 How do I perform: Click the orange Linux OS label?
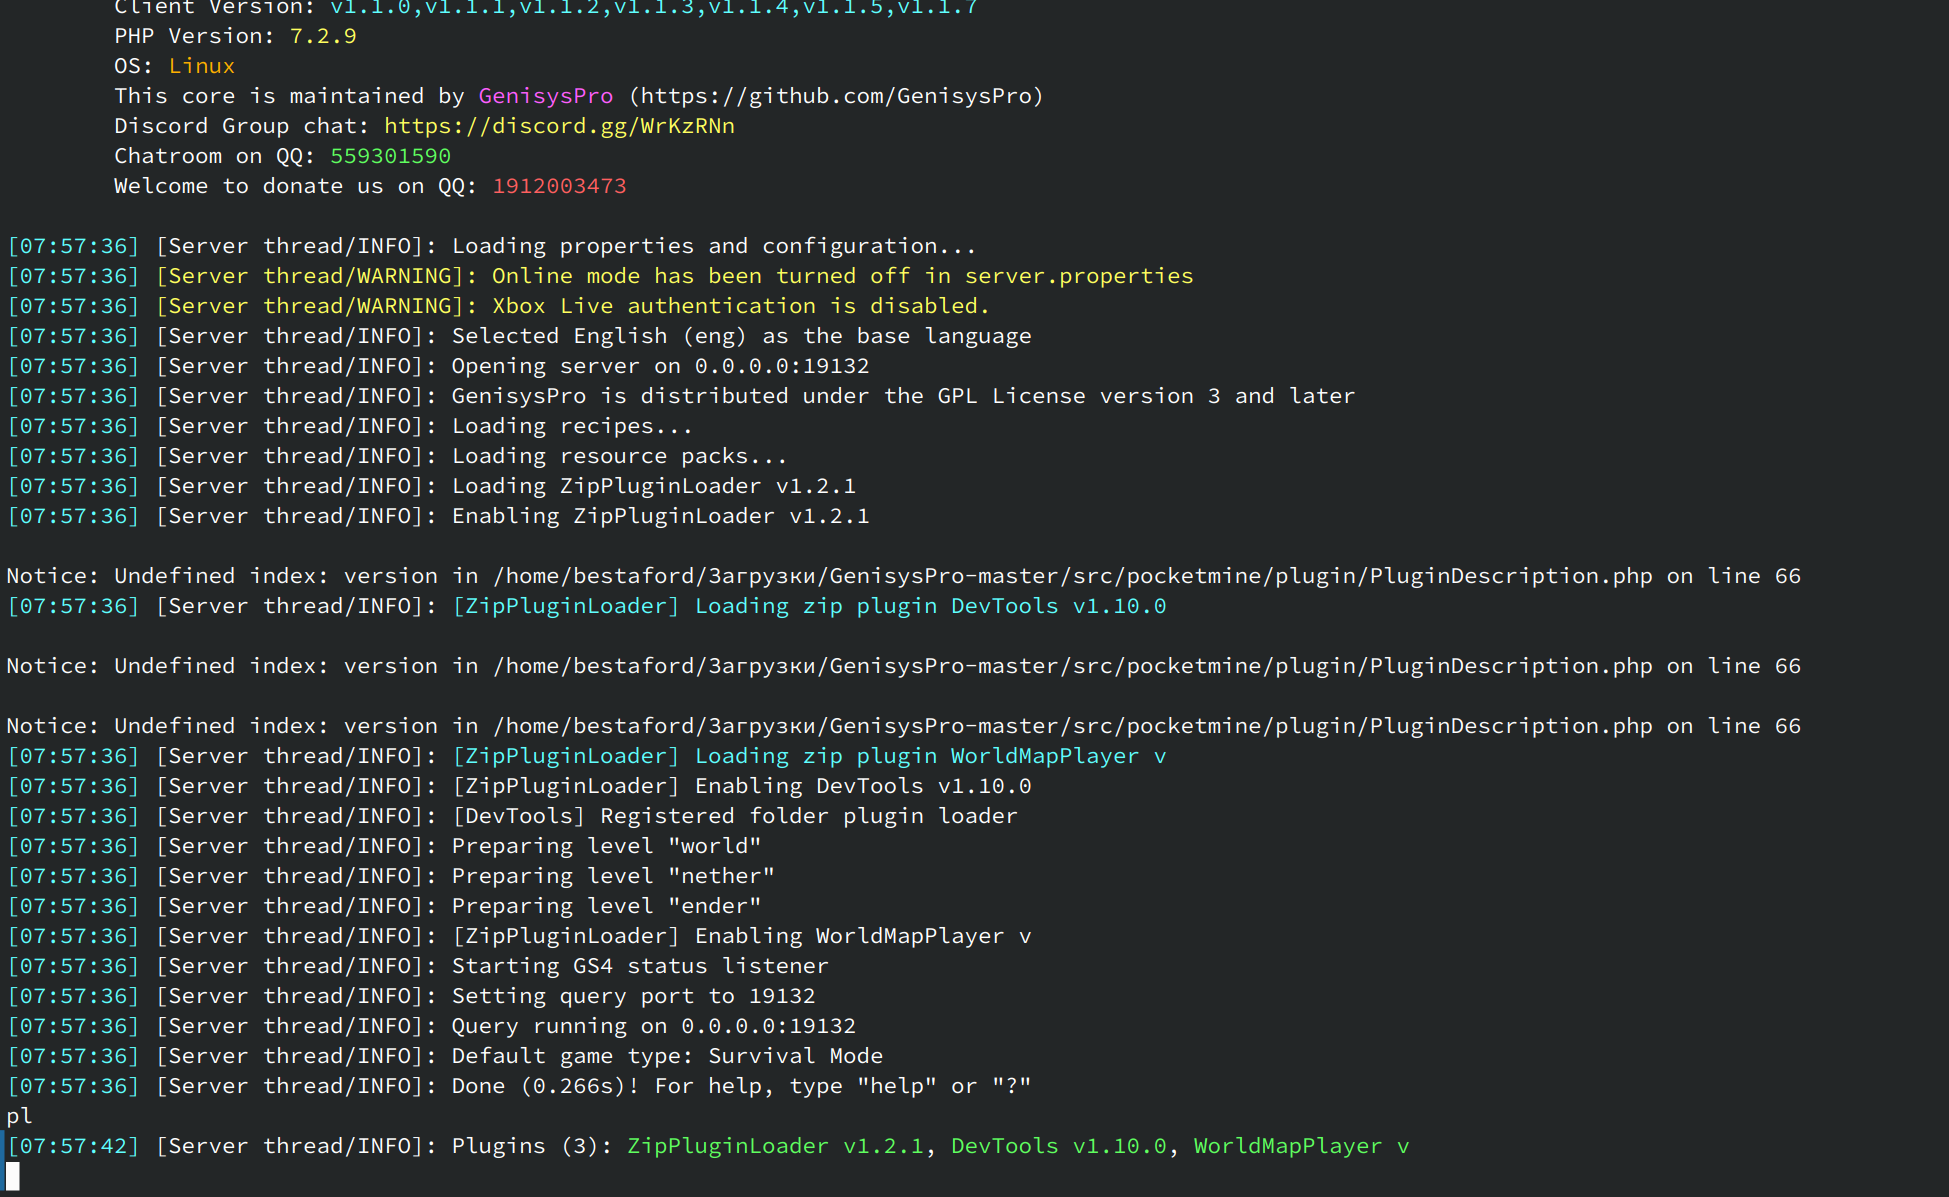pos(201,66)
